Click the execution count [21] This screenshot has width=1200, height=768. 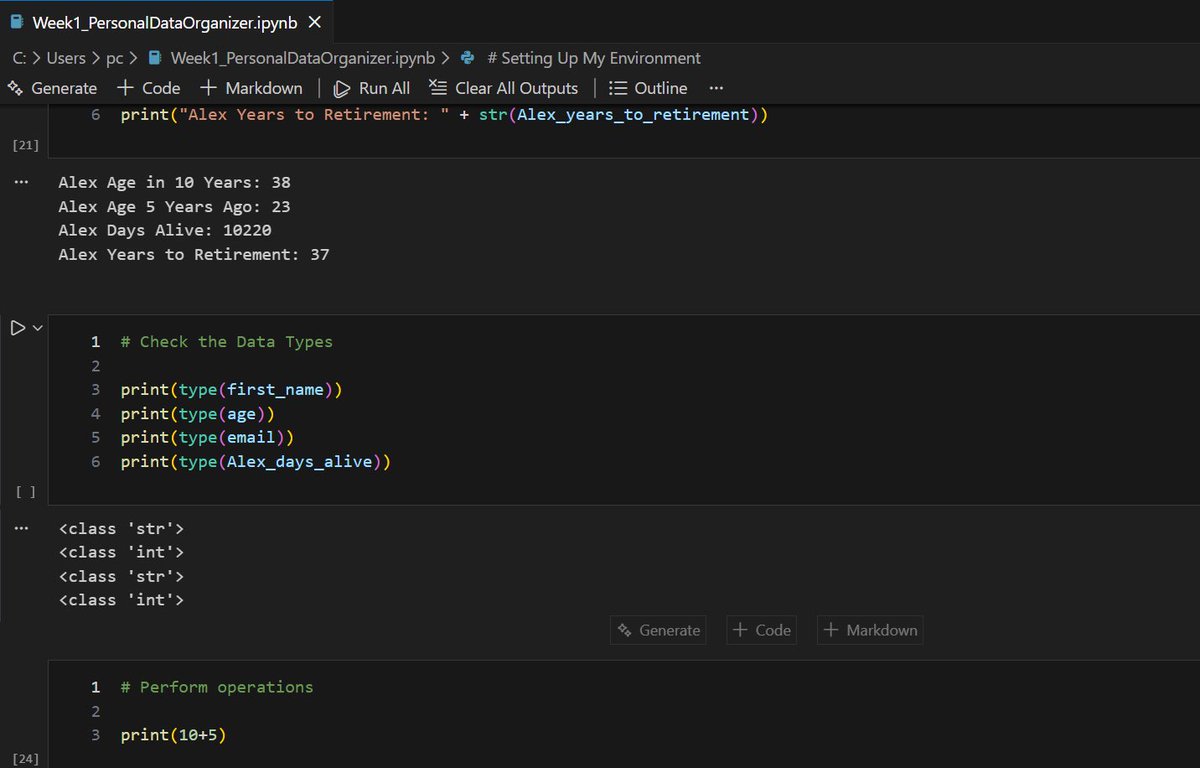click(25, 146)
